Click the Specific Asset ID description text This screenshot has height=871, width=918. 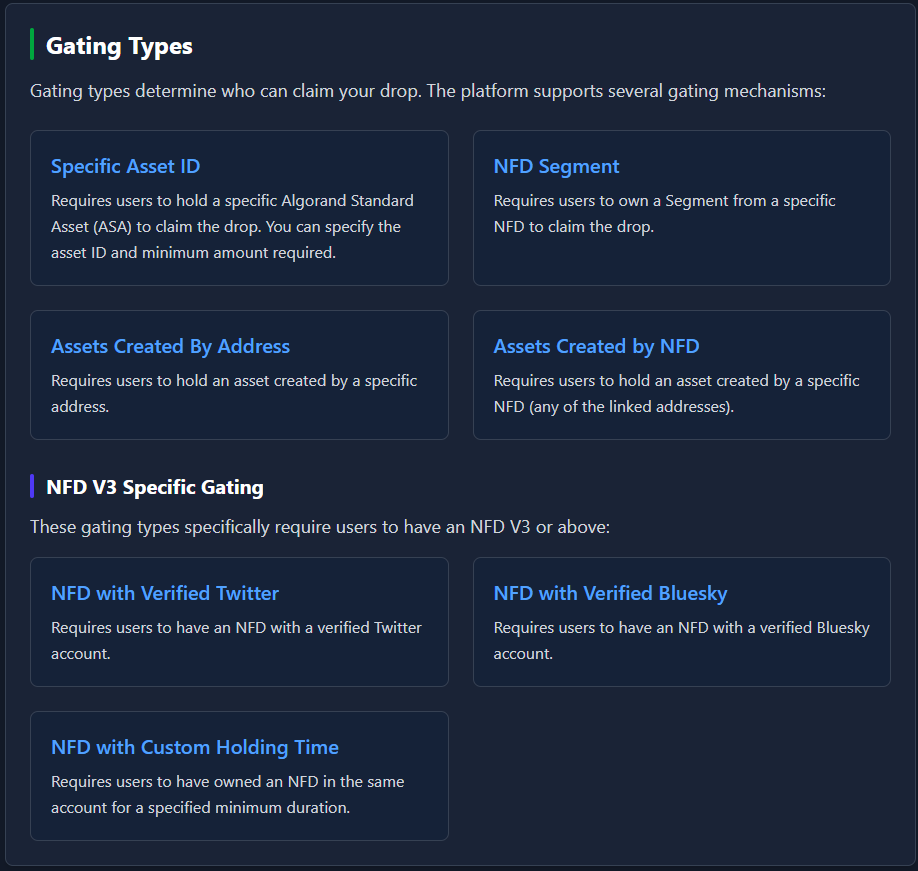(x=232, y=227)
